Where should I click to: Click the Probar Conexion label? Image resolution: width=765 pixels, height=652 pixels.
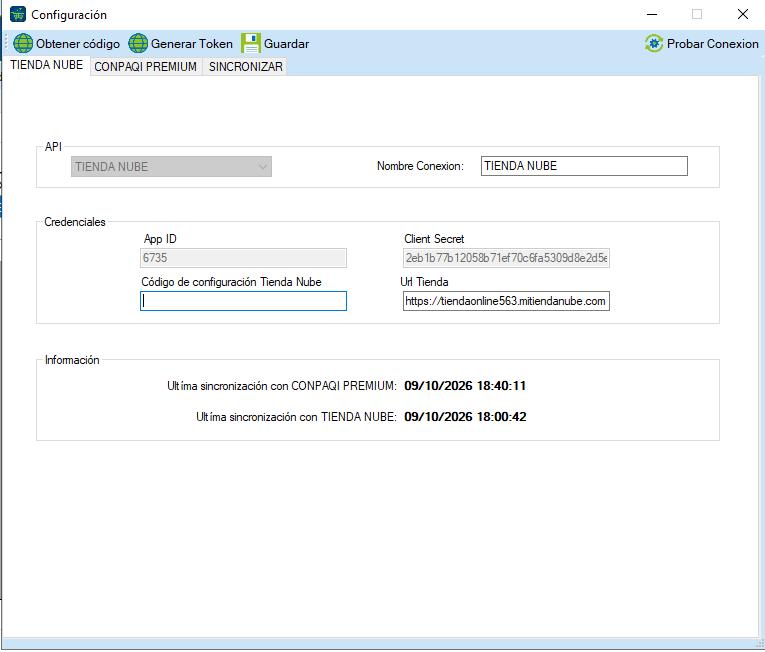point(713,44)
